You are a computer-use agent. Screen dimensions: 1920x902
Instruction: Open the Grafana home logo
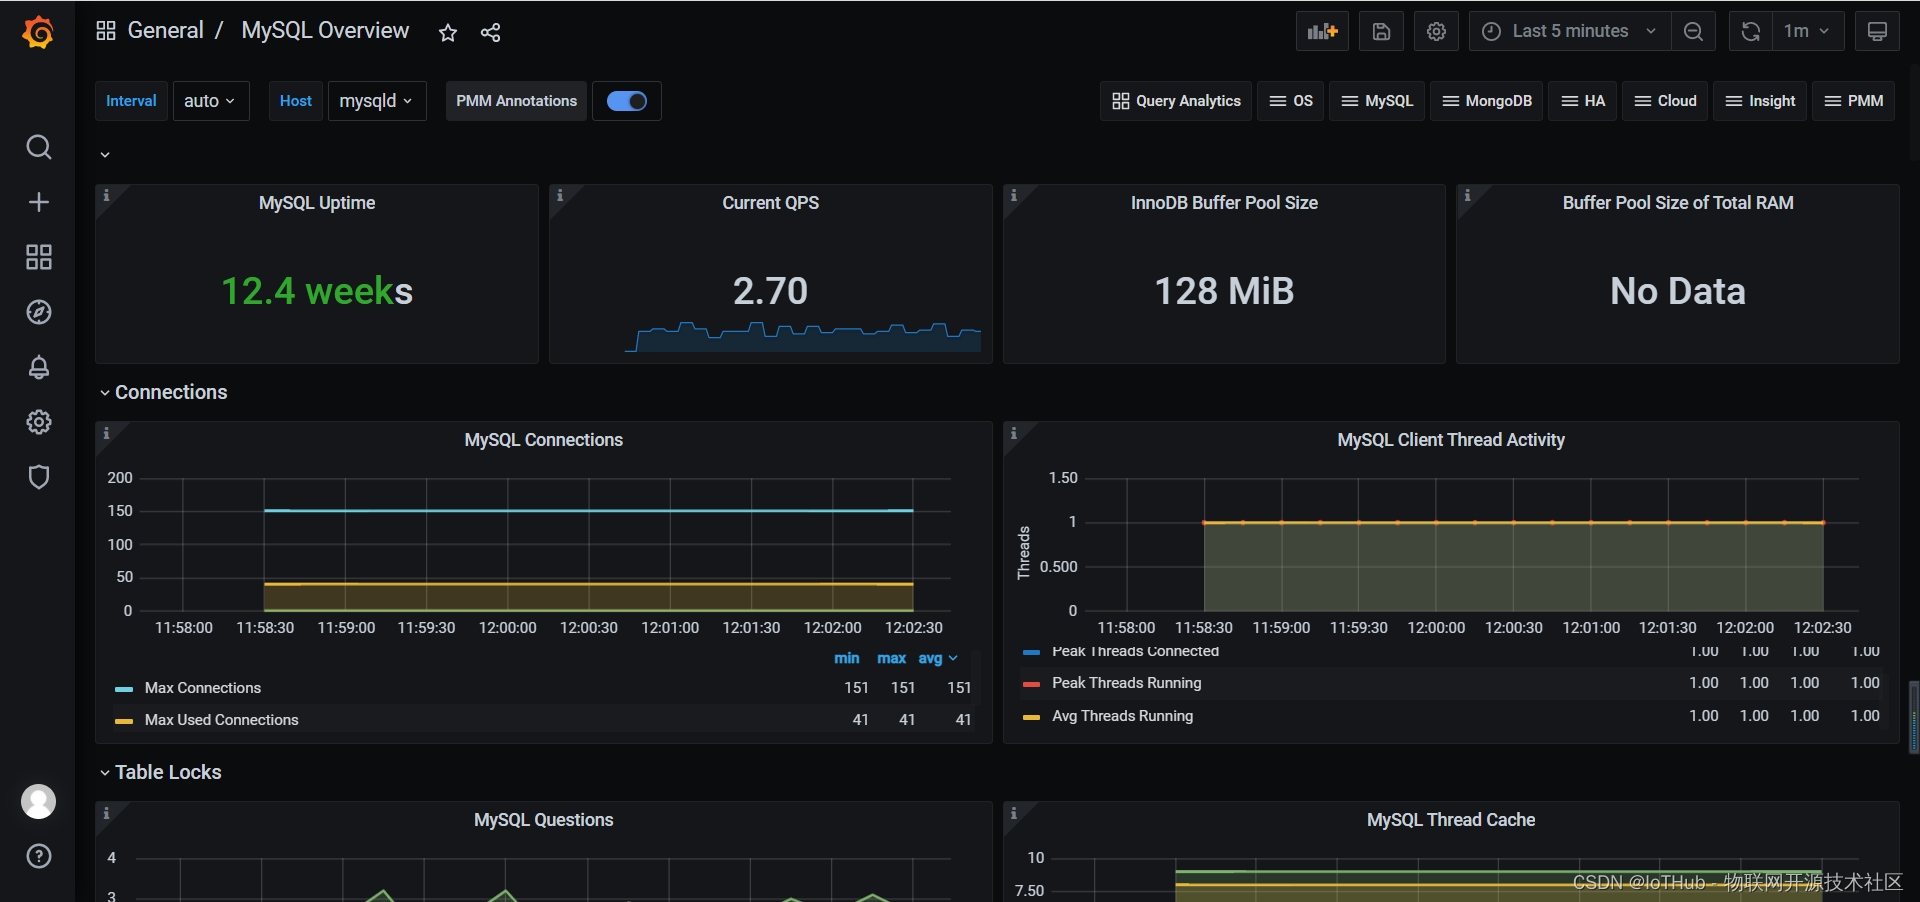point(38,32)
